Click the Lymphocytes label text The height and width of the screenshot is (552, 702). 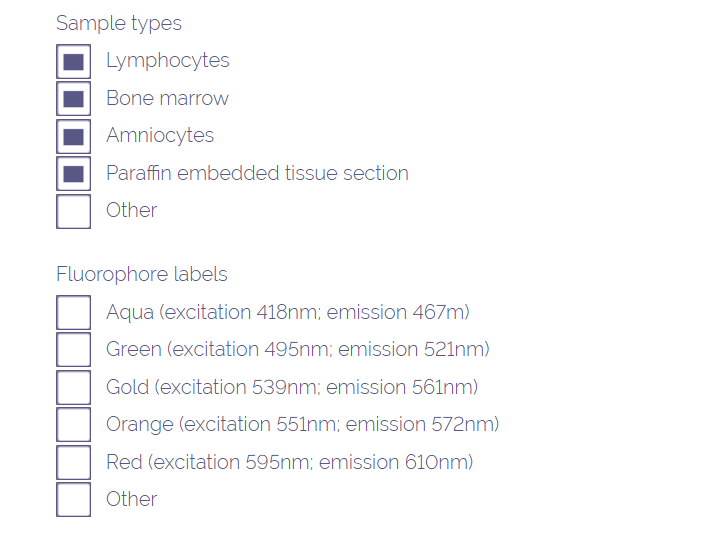(x=167, y=61)
